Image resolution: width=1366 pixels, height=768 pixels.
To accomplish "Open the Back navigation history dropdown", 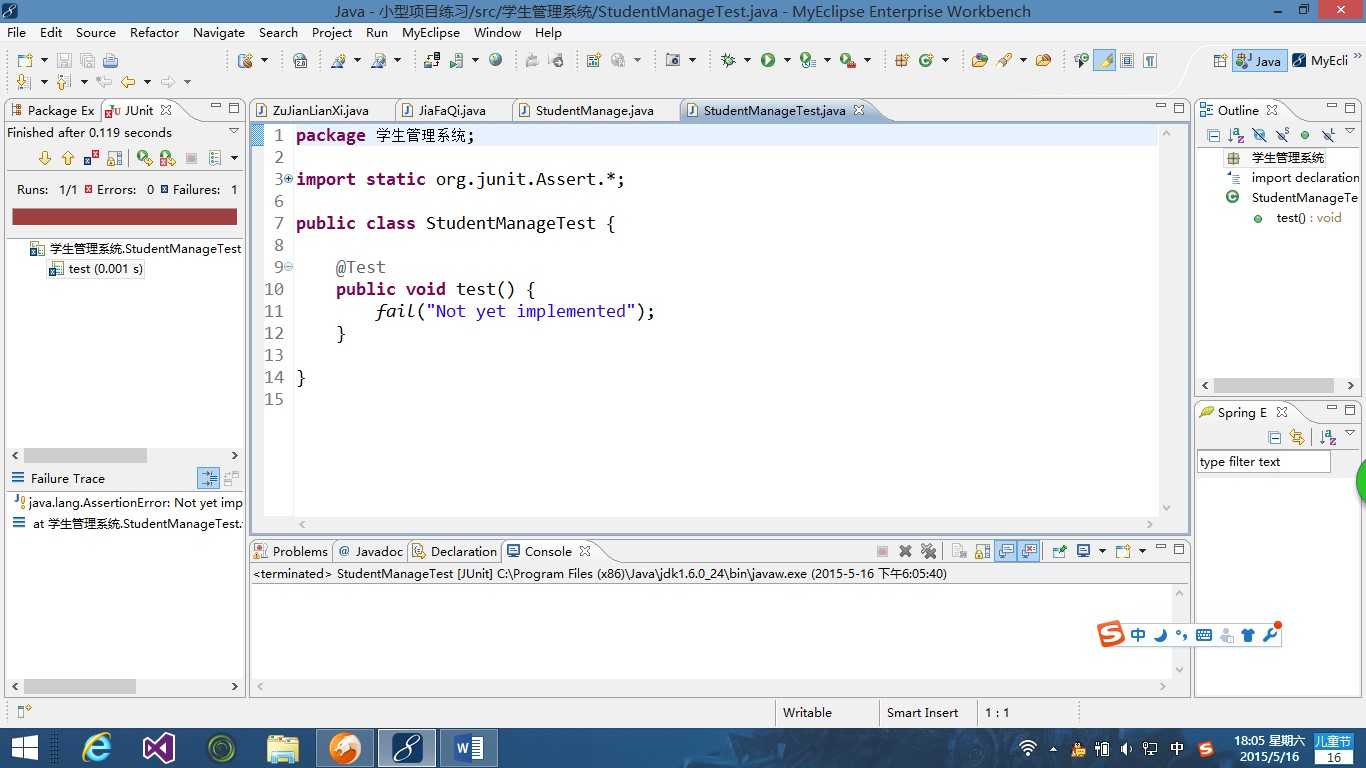I will click(x=147, y=82).
